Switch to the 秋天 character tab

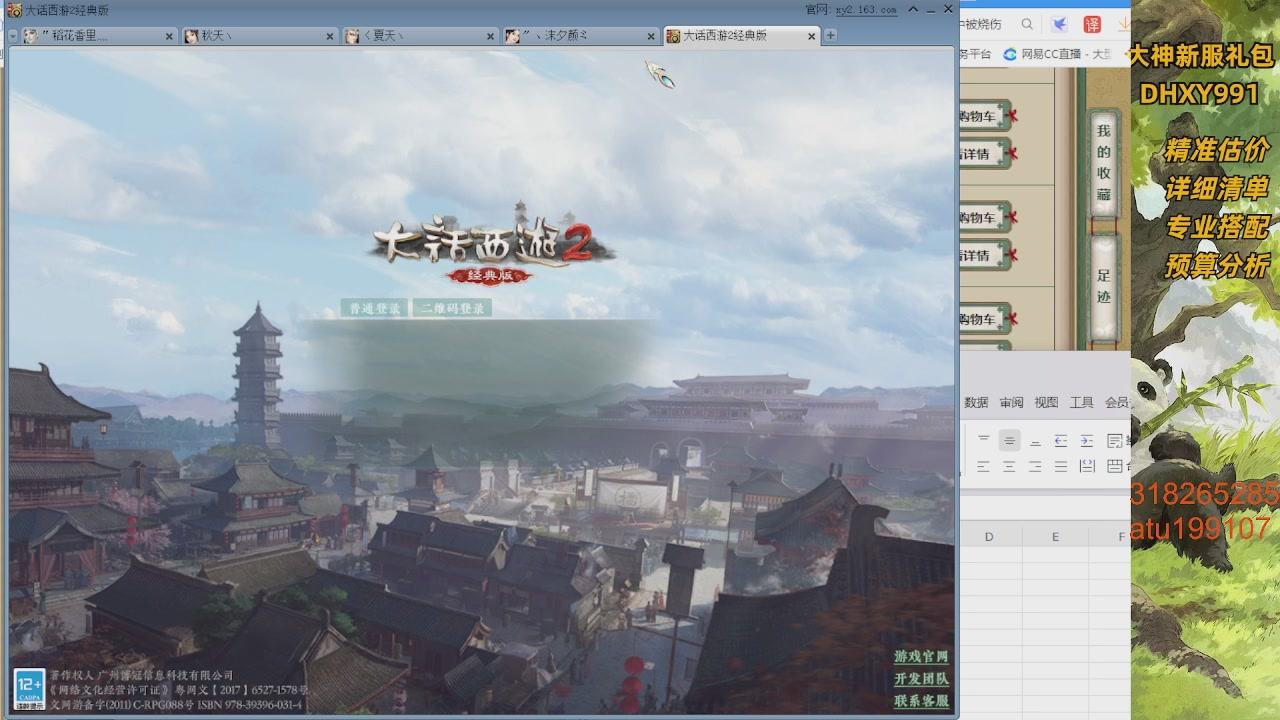[x=260, y=36]
